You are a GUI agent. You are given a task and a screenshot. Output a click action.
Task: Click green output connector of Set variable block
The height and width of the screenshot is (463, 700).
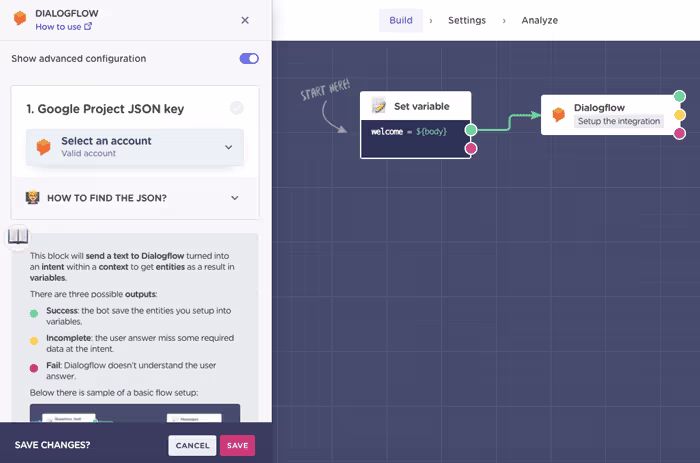click(471, 130)
